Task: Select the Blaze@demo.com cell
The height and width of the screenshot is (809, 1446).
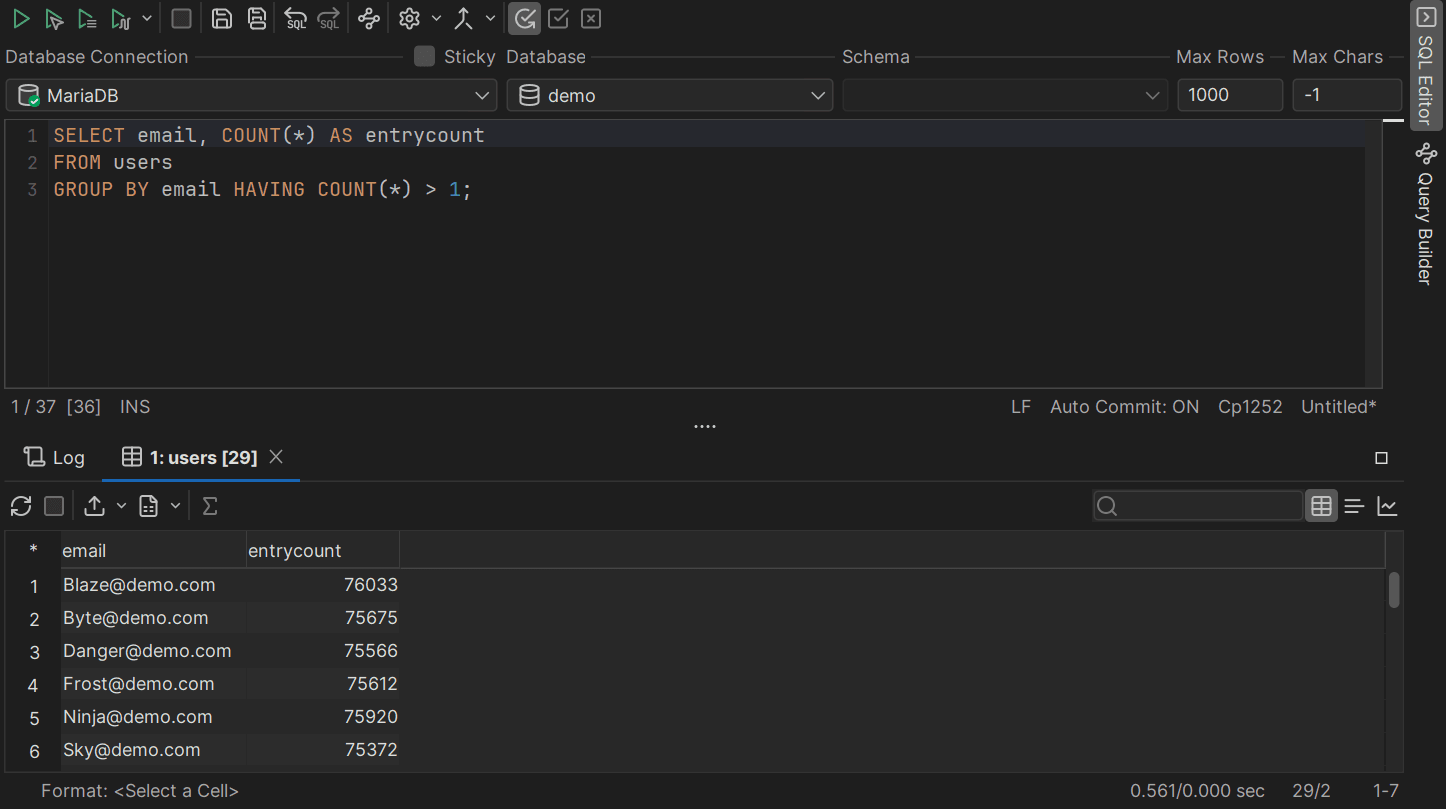Action: (153, 585)
